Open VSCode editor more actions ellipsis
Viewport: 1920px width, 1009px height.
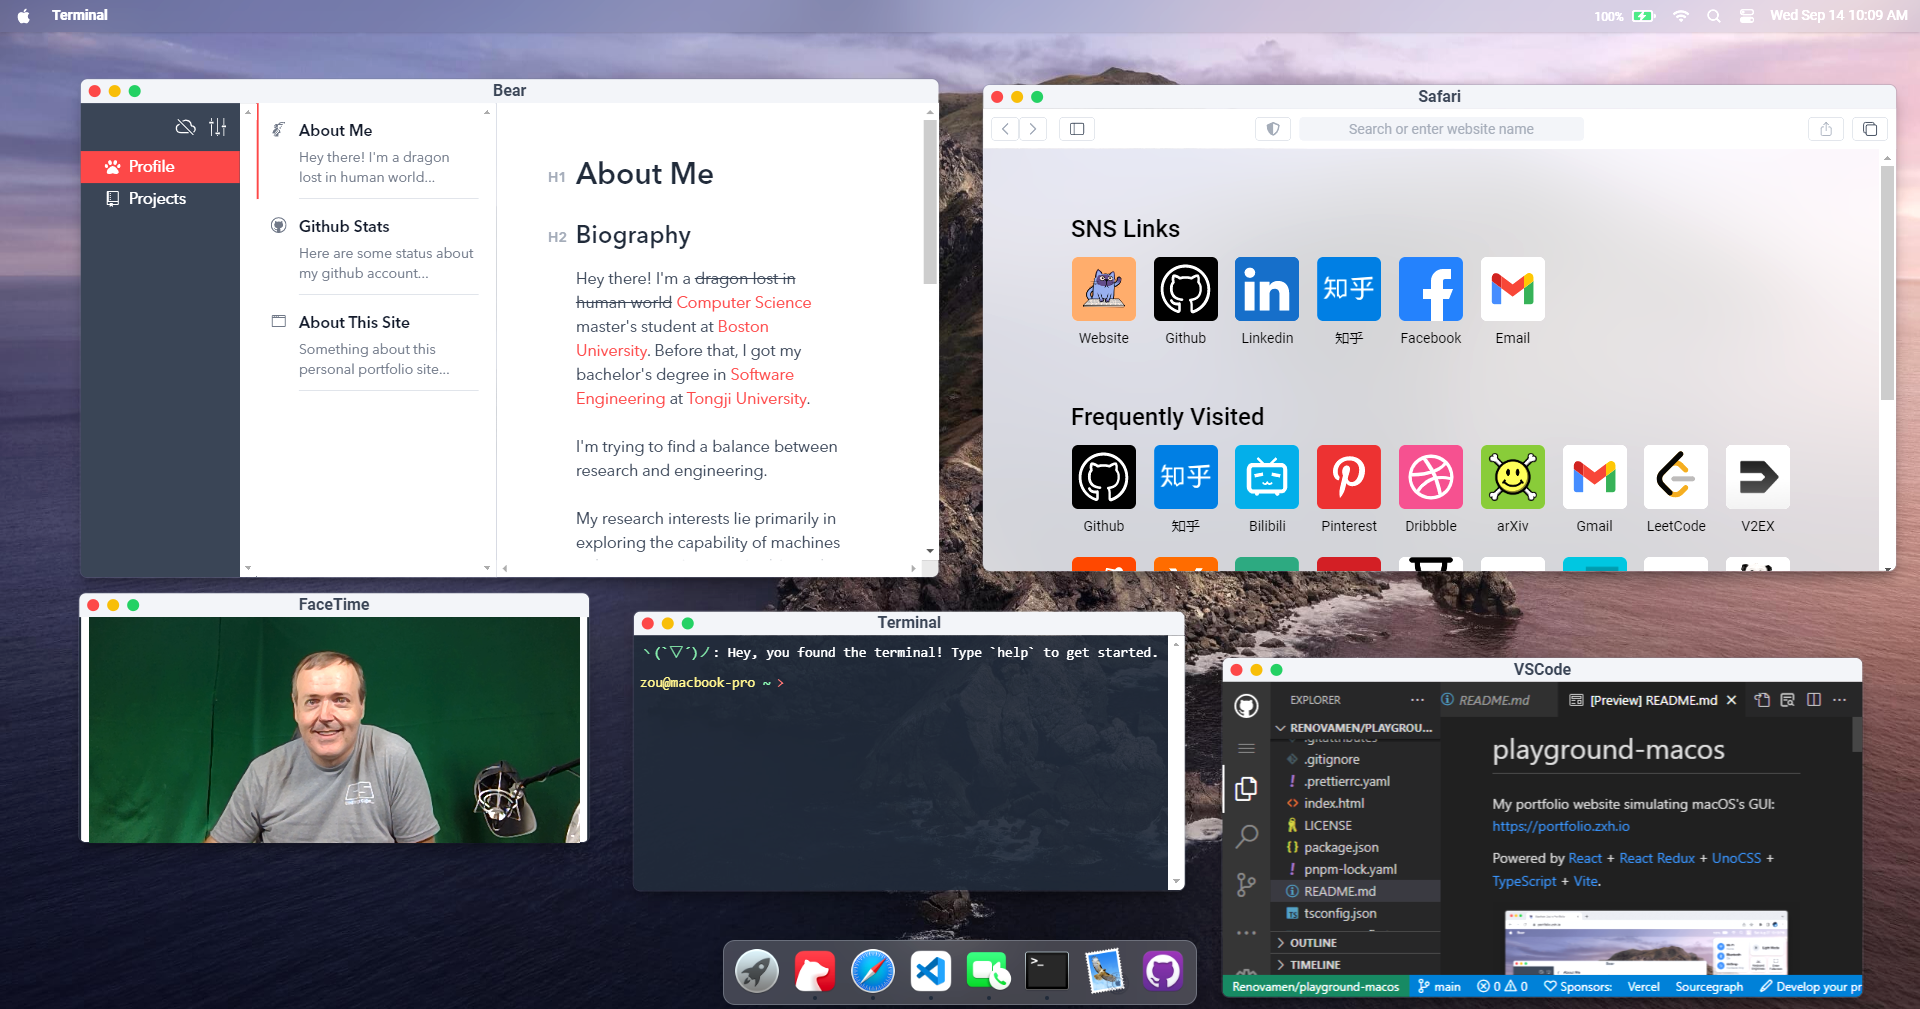click(x=1840, y=700)
